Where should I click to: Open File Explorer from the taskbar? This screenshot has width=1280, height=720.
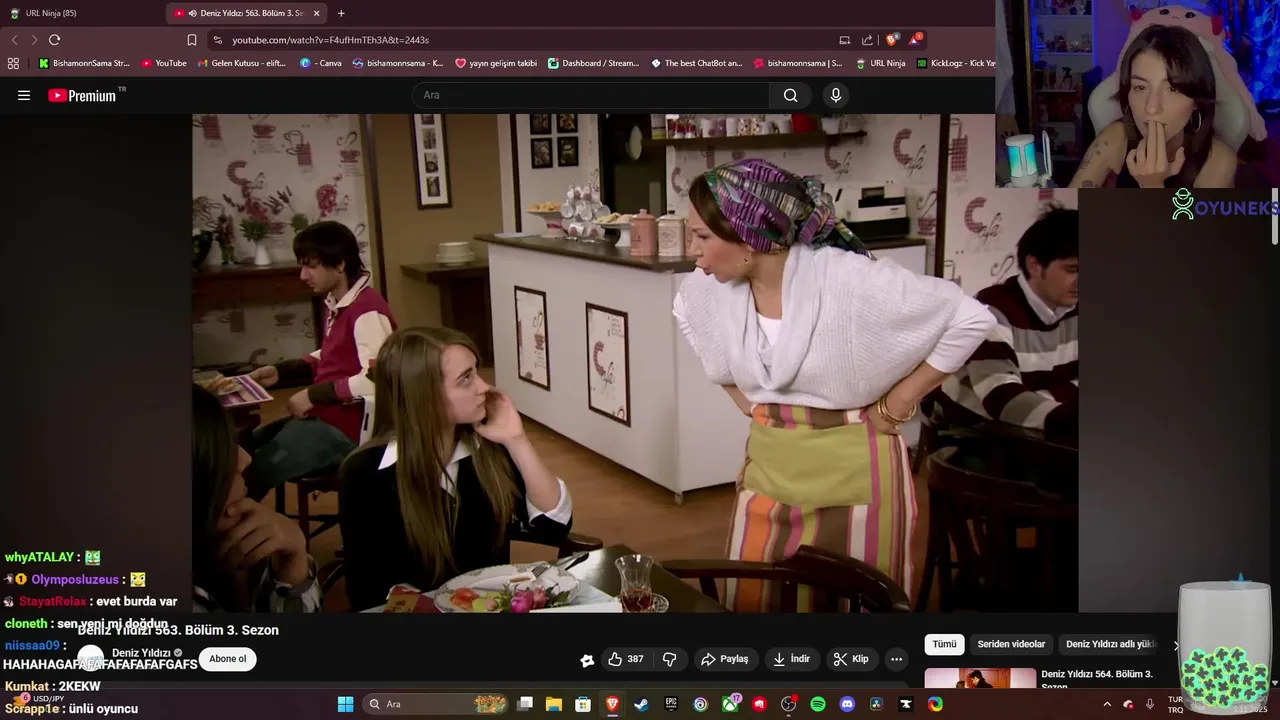pos(554,704)
